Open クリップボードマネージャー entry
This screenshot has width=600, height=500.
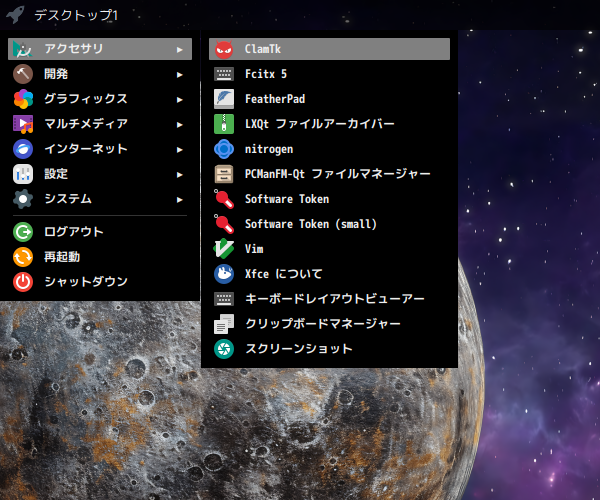[x=329, y=324]
